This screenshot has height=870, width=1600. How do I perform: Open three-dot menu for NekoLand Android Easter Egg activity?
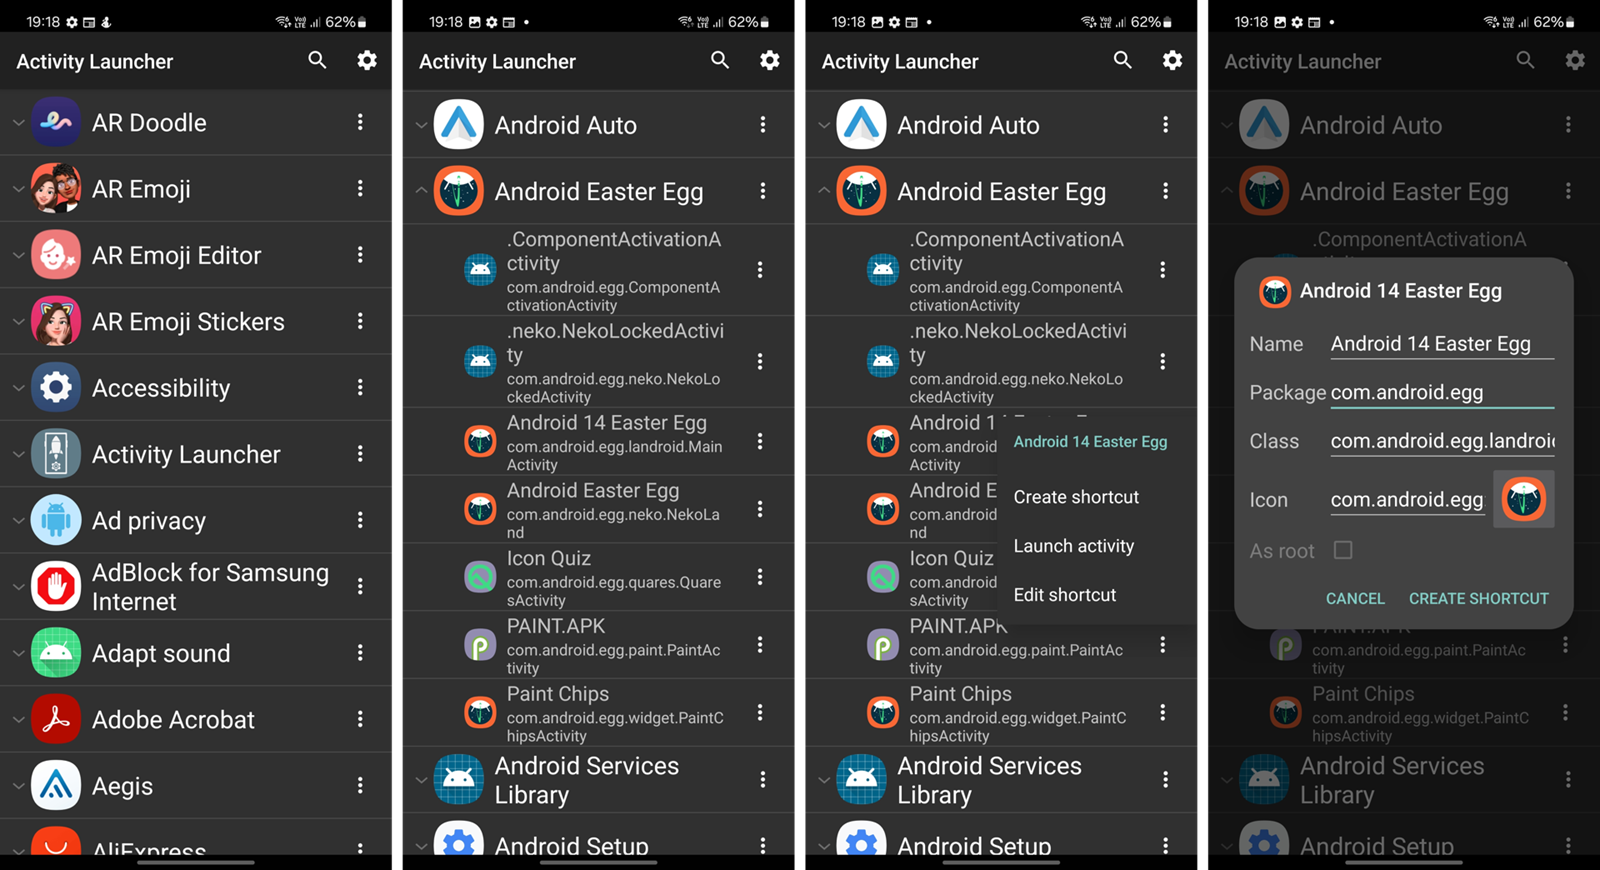tap(760, 509)
